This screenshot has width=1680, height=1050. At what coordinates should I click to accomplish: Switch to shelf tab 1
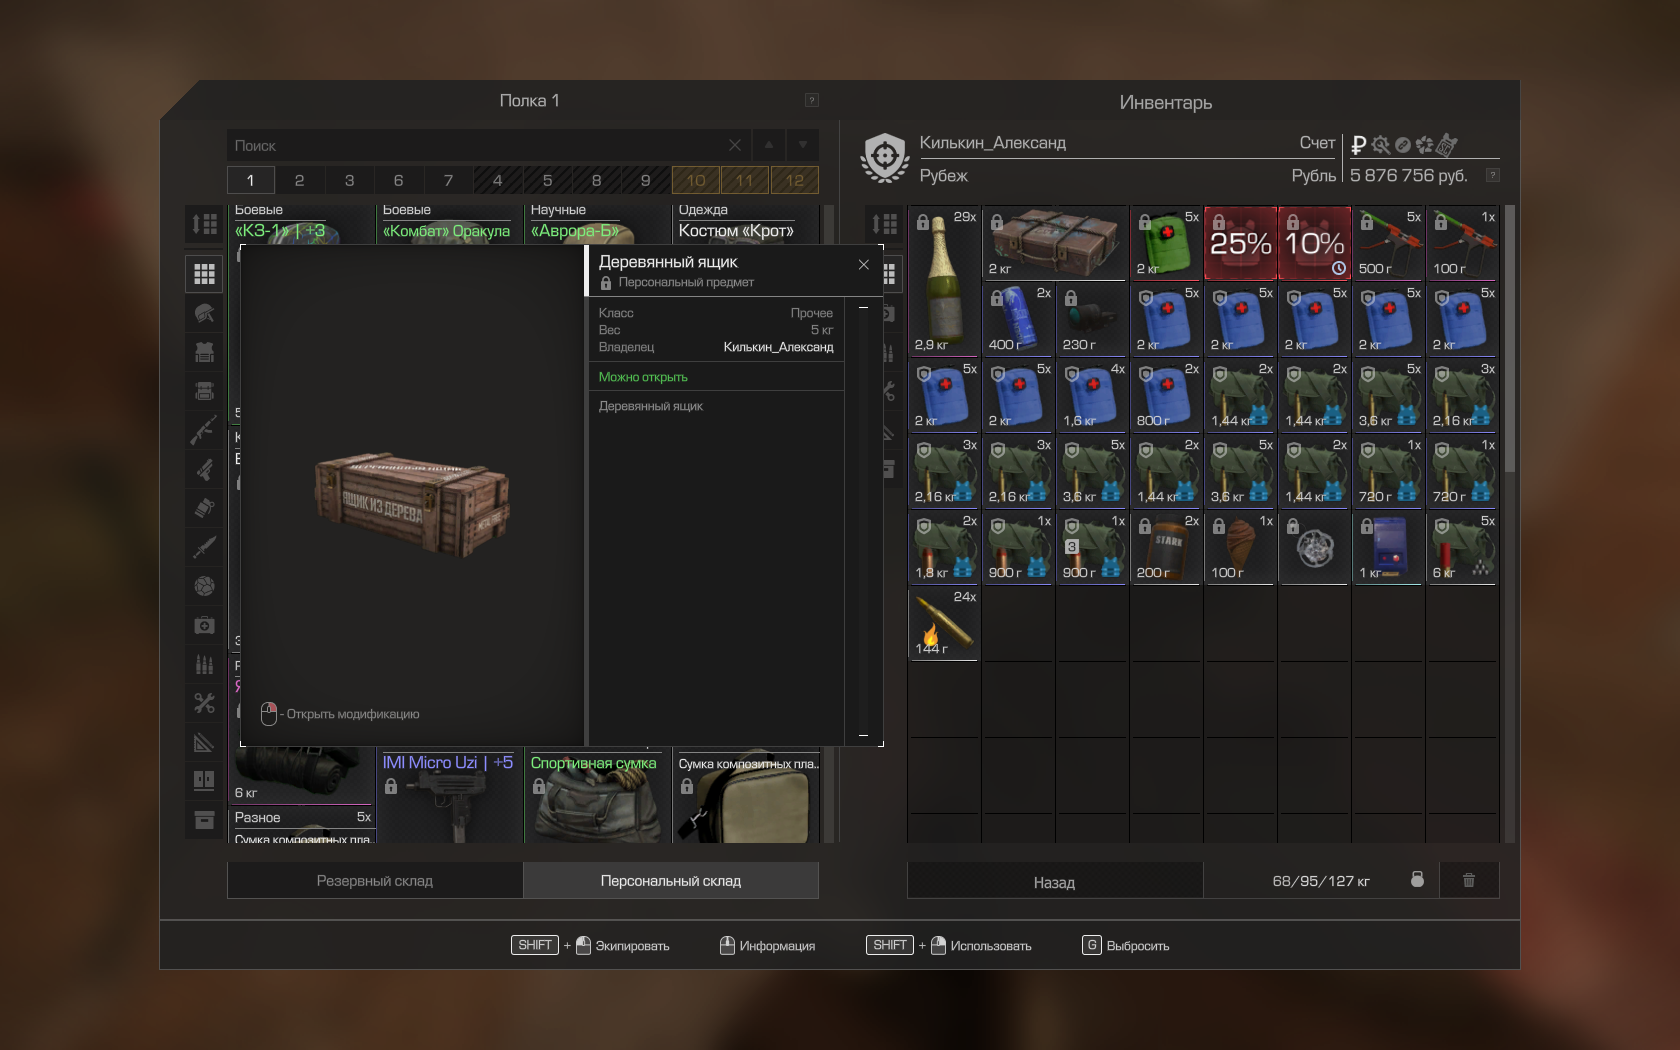pyautogui.click(x=250, y=180)
